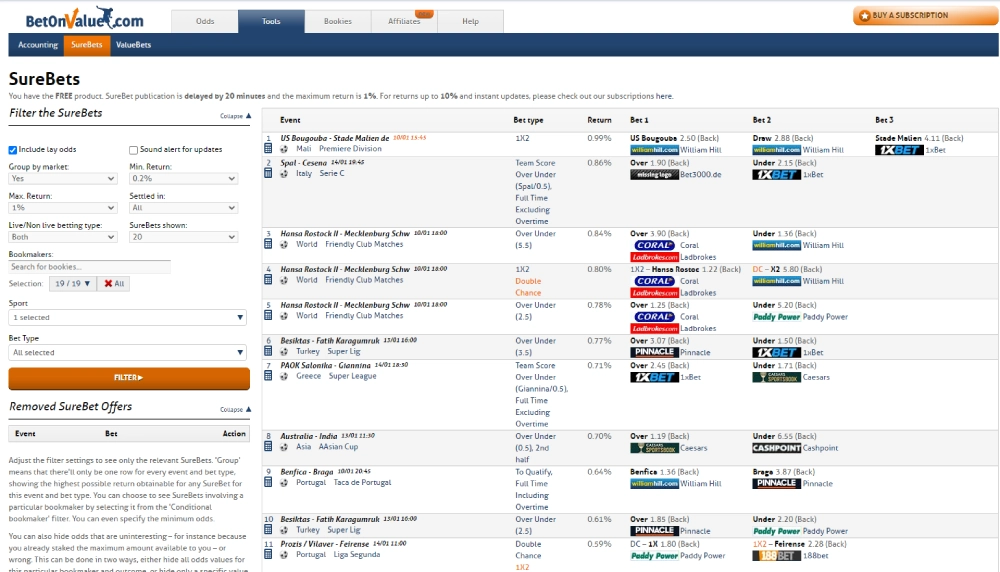This screenshot has height=572, width=1000.
Task: Click 188BET logo in Feirense row
Action: 776,556
